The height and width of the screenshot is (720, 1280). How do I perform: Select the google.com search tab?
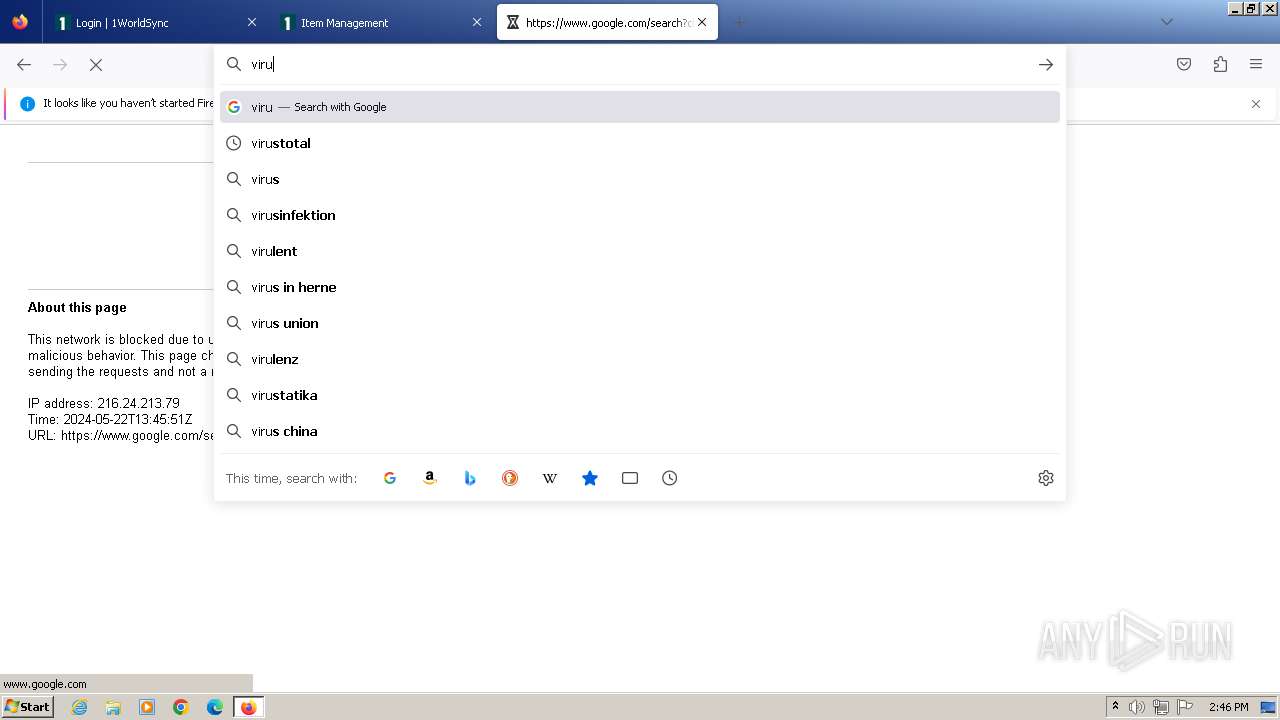coord(607,22)
